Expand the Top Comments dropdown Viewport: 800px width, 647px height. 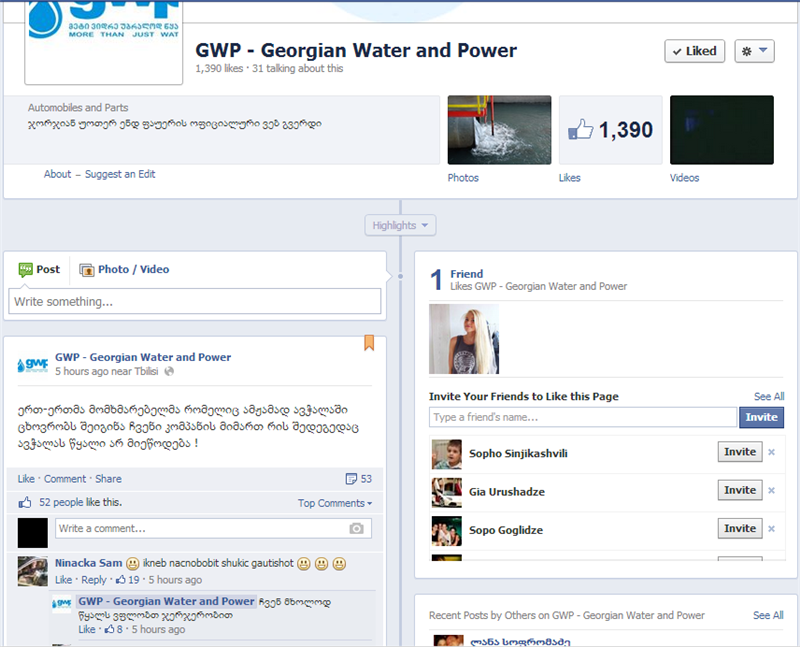(335, 503)
